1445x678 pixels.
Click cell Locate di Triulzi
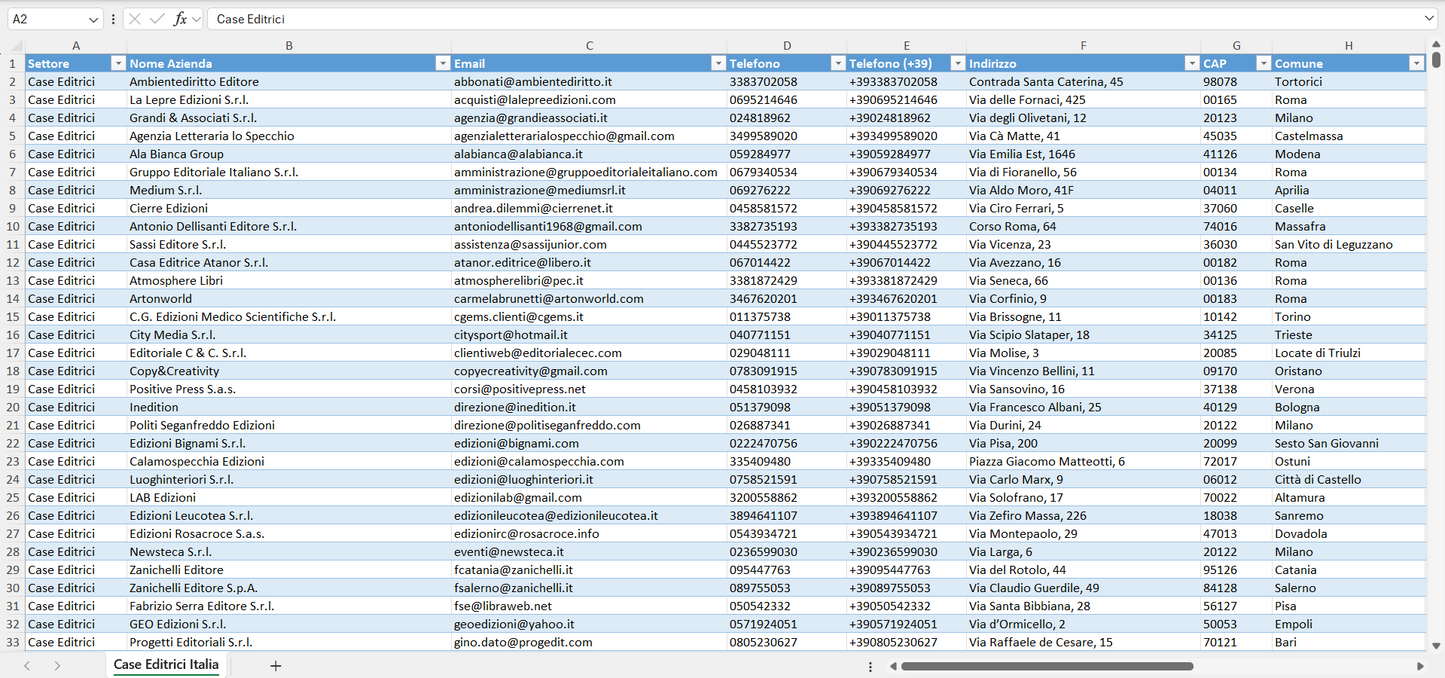click(1348, 353)
